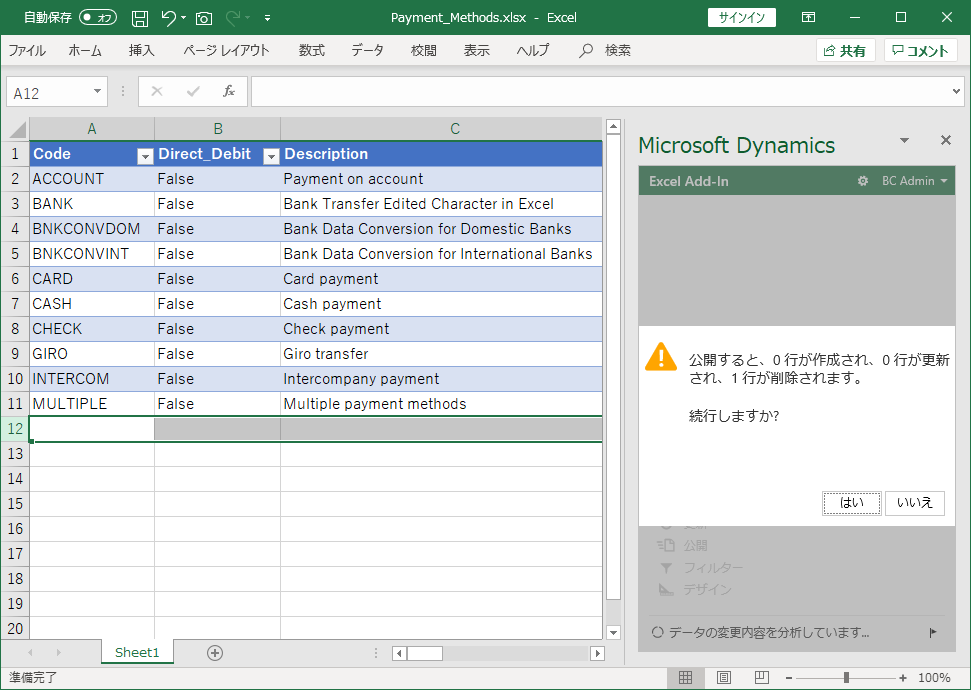Click the vertical scroll down arrow

point(613,632)
